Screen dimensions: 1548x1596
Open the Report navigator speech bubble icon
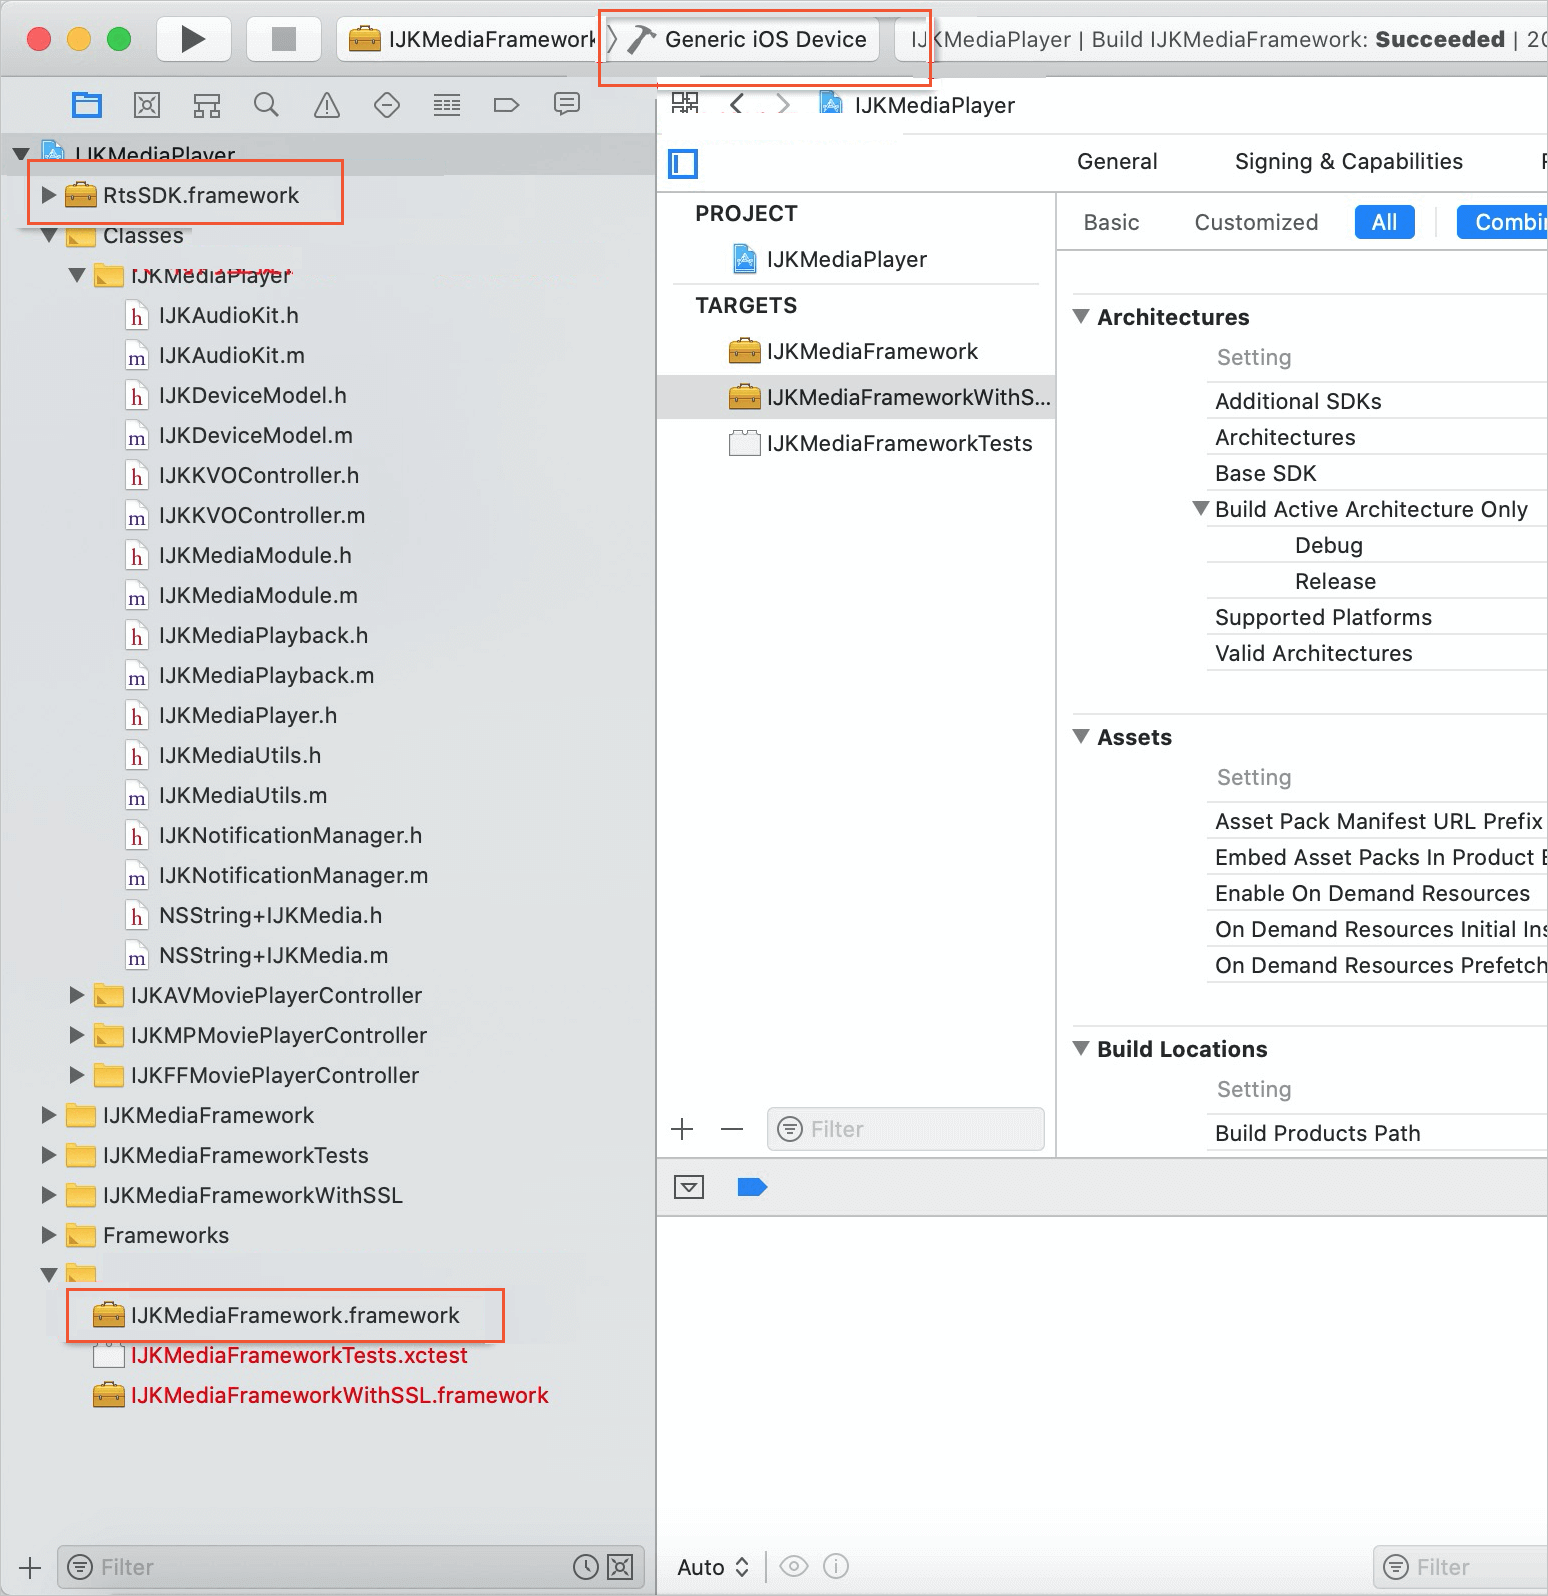coord(567,105)
